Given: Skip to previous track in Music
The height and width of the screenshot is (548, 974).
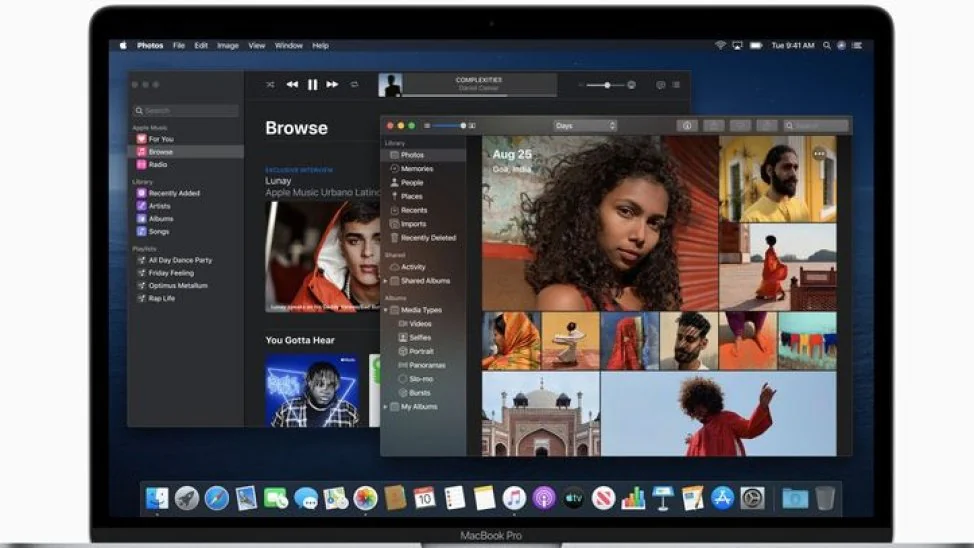Looking at the screenshot, I should pyautogui.click(x=292, y=84).
